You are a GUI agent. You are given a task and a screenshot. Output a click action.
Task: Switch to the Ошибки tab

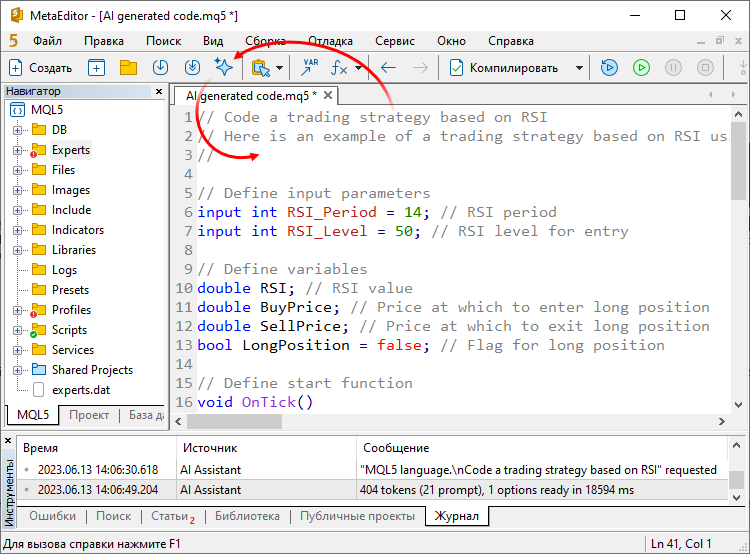(52, 516)
